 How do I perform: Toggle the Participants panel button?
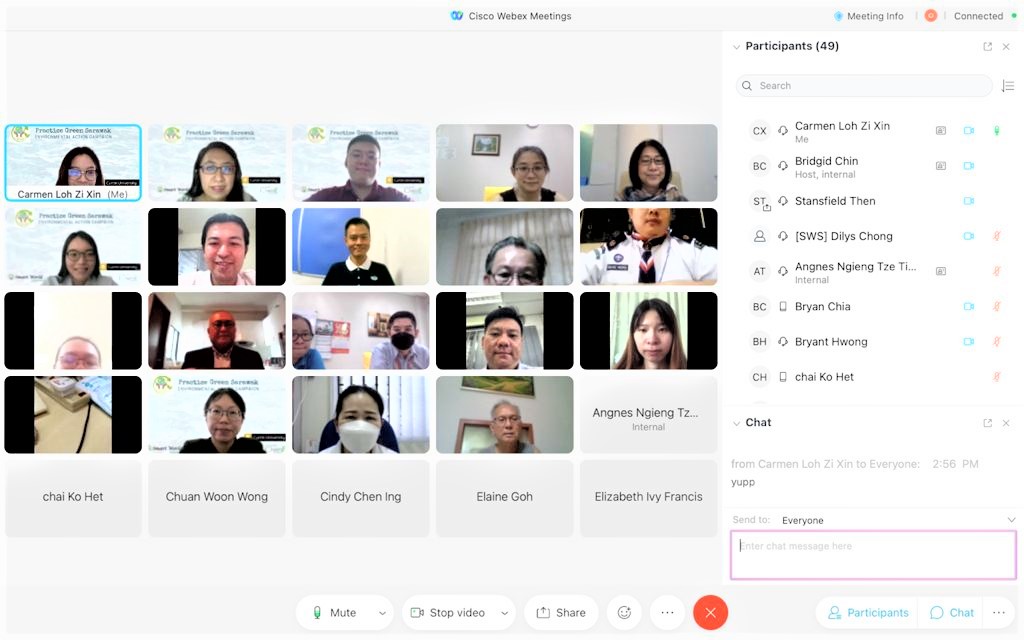[x=868, y=613]
